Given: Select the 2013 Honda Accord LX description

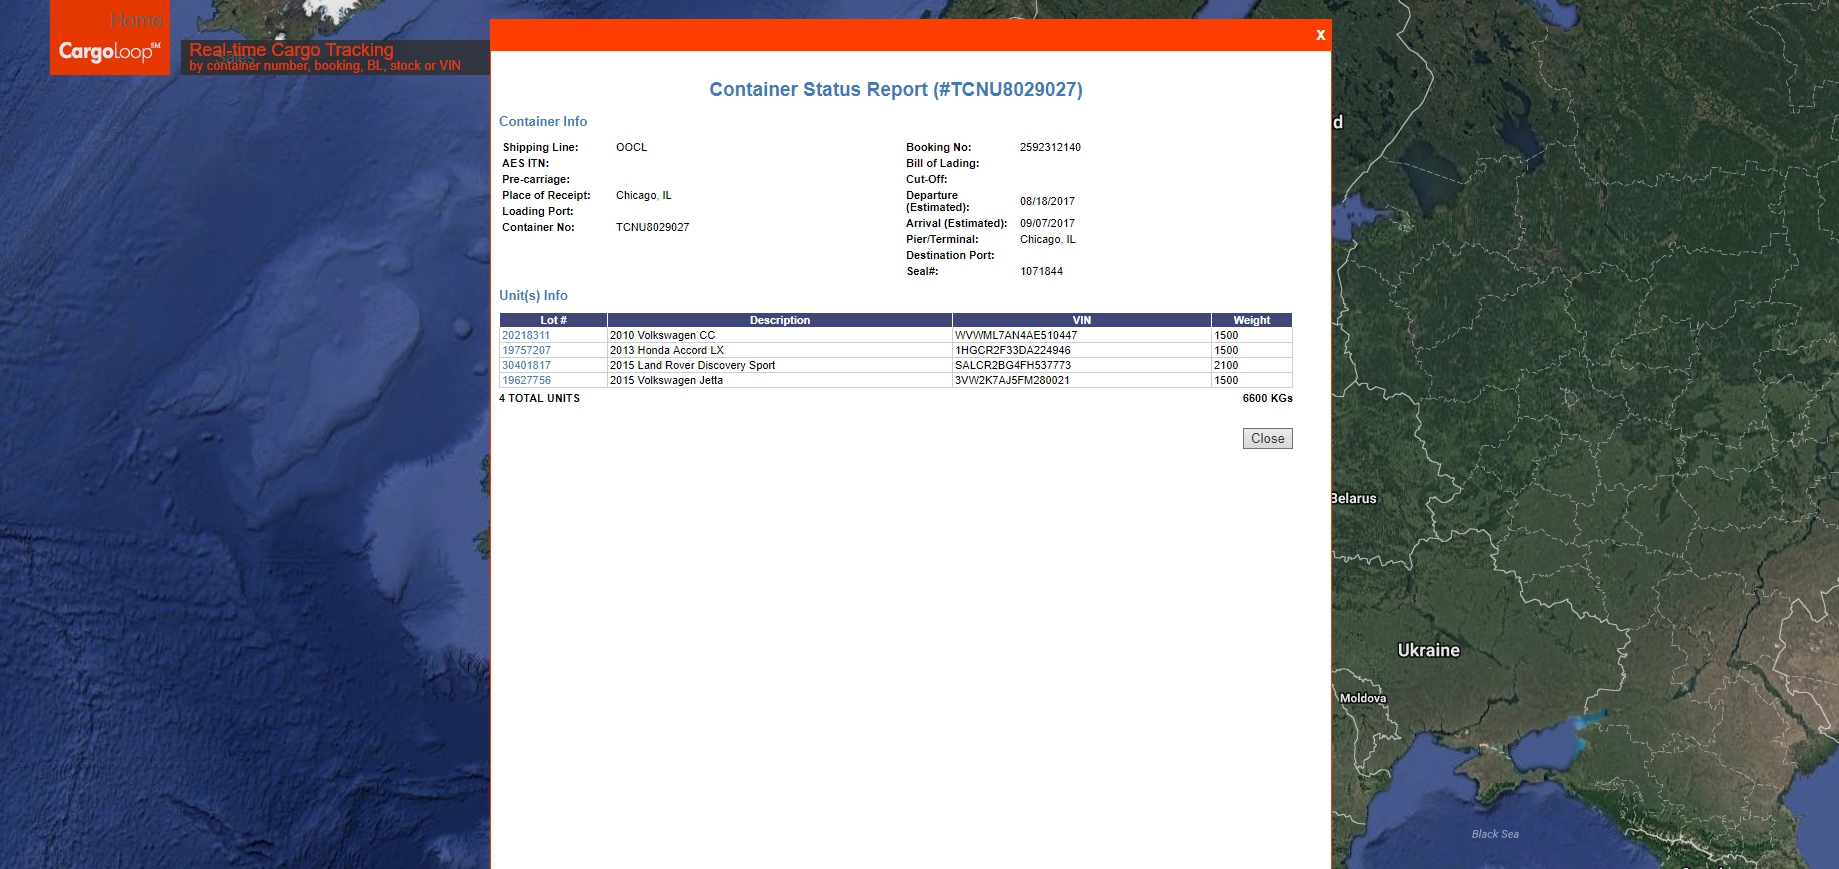Looking at the screenshot, I should pos(666,350).
